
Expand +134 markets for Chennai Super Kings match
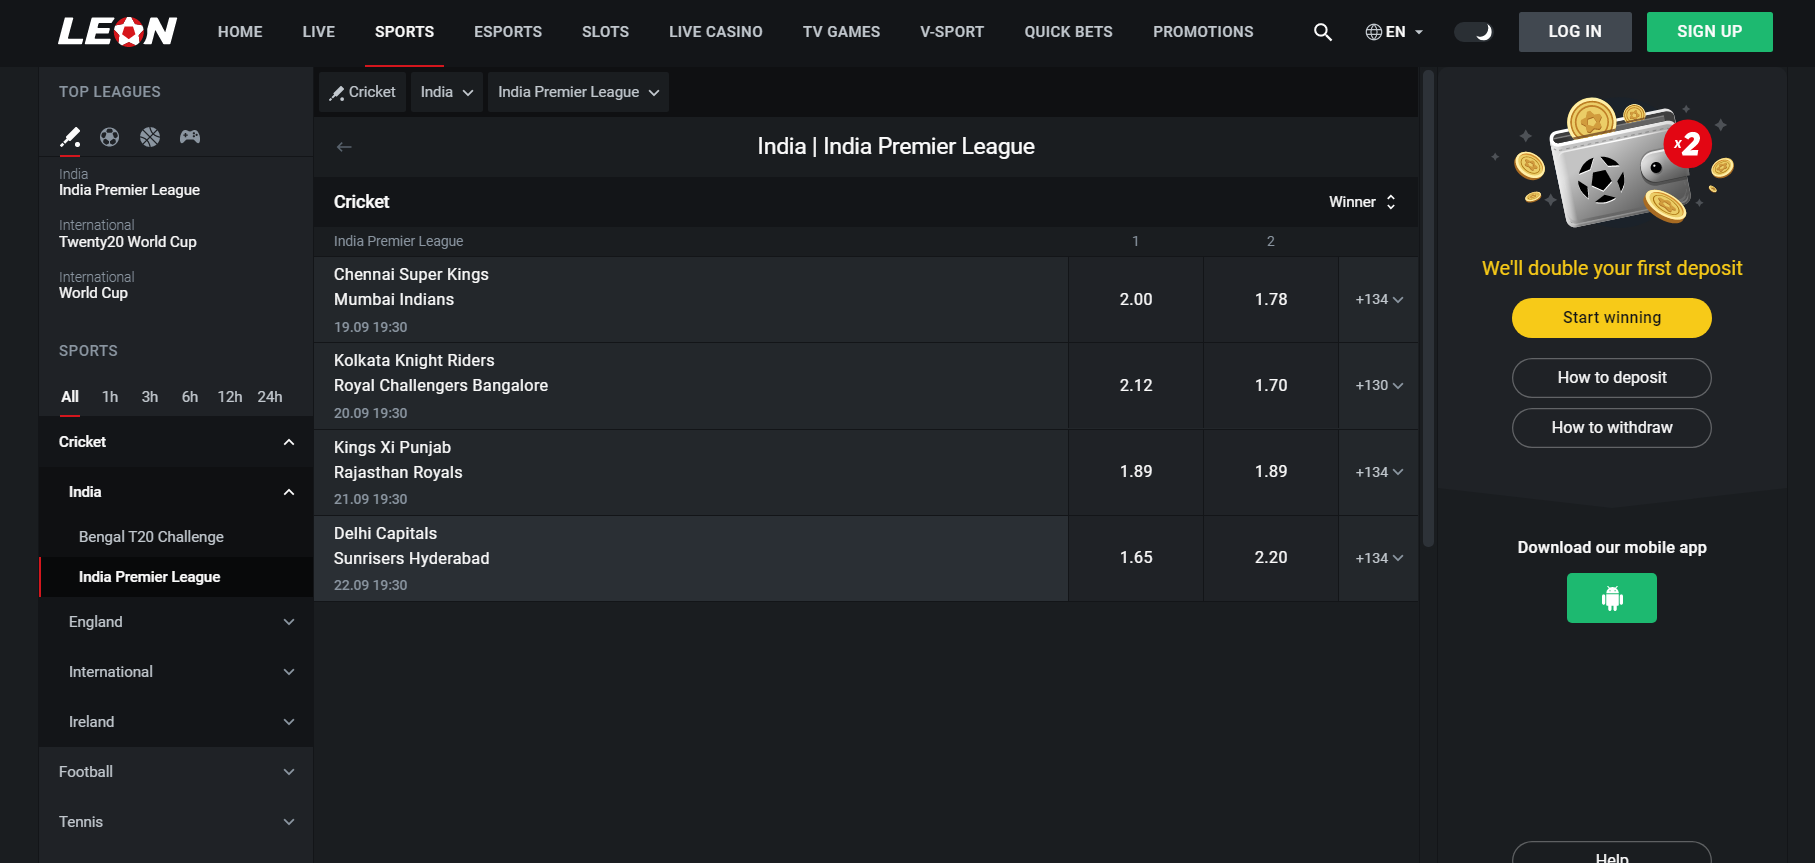click(1379, 300)
